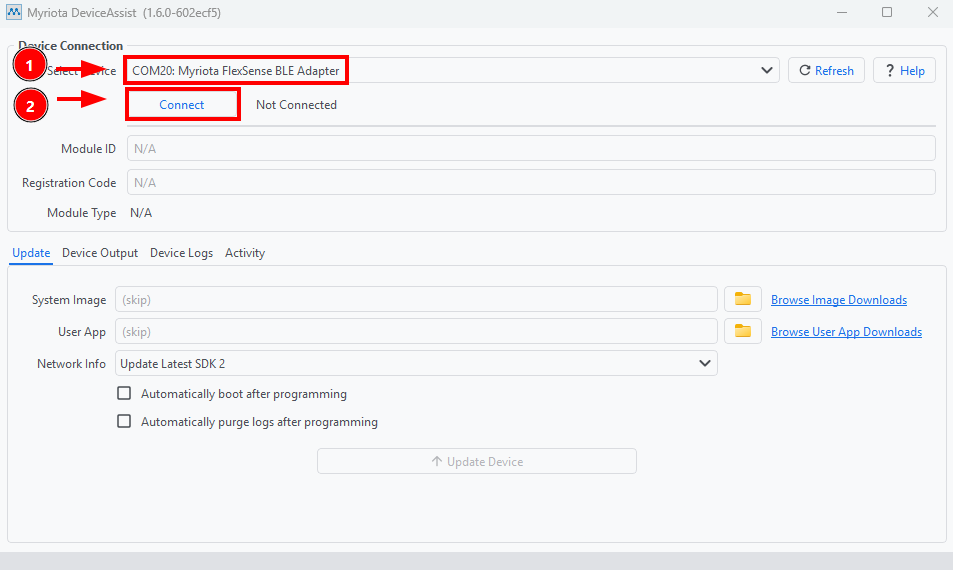The image size is (953, 570).
Task: Open the Select Device dropdown
Action: 452,70
